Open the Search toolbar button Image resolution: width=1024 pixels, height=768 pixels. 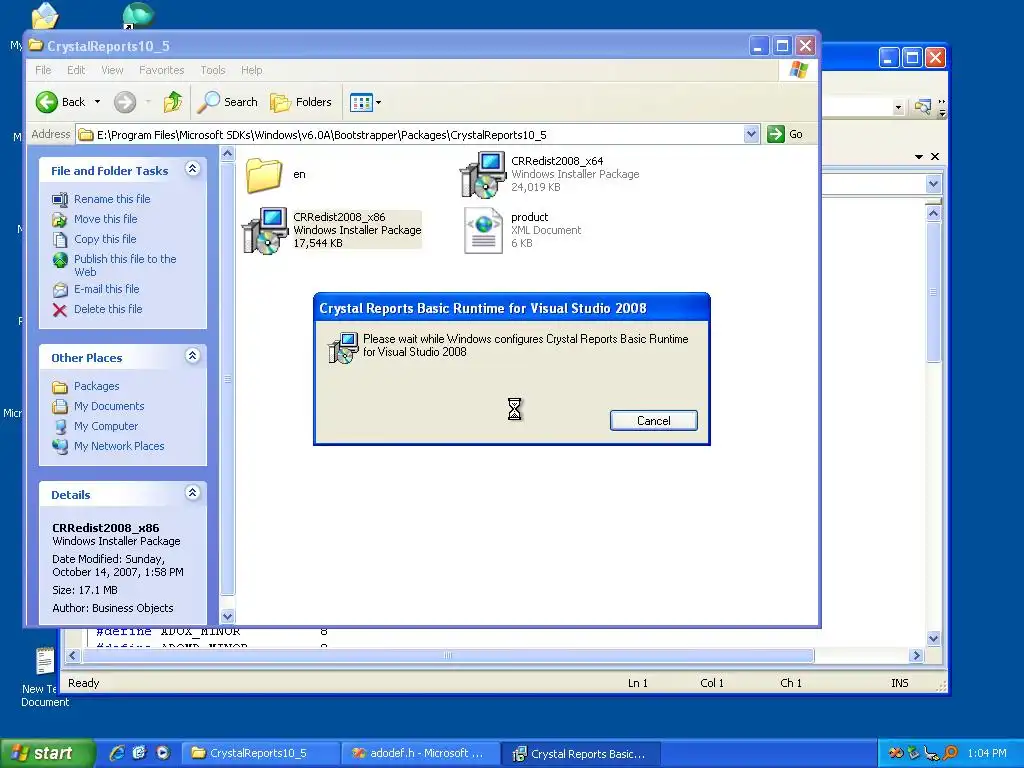[228, 102]
